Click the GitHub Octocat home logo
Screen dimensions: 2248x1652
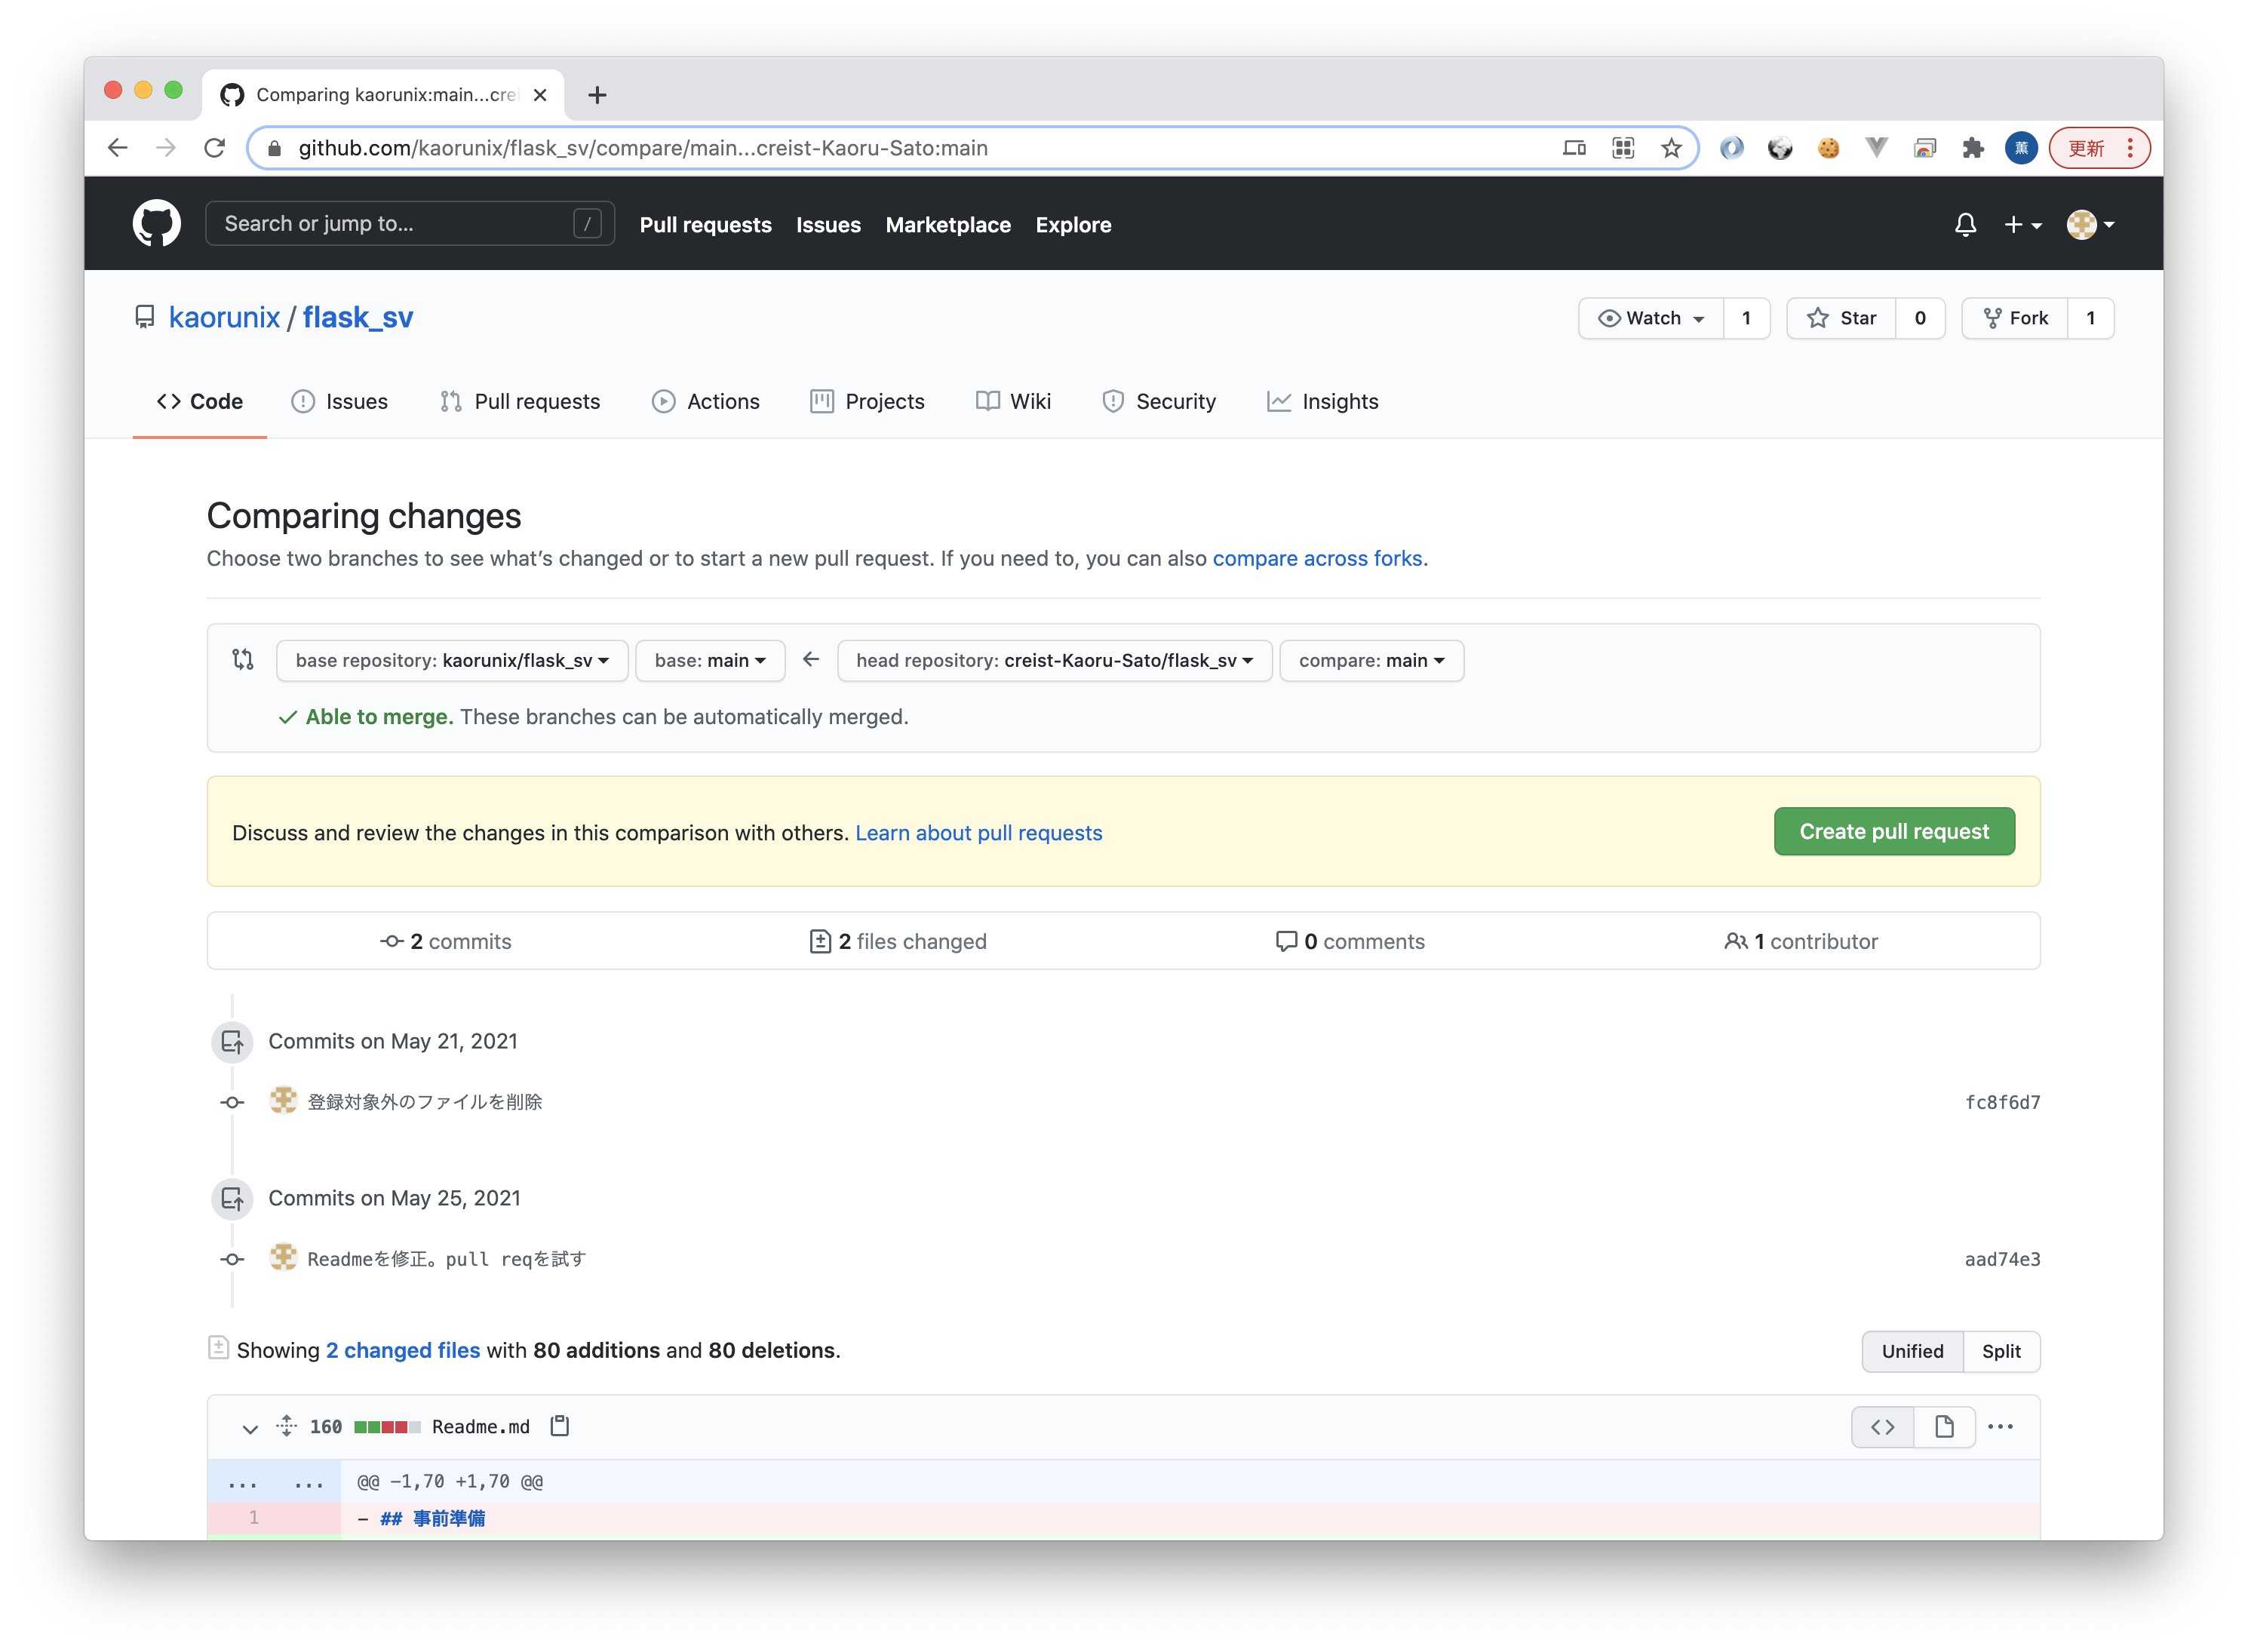[157, 223]
